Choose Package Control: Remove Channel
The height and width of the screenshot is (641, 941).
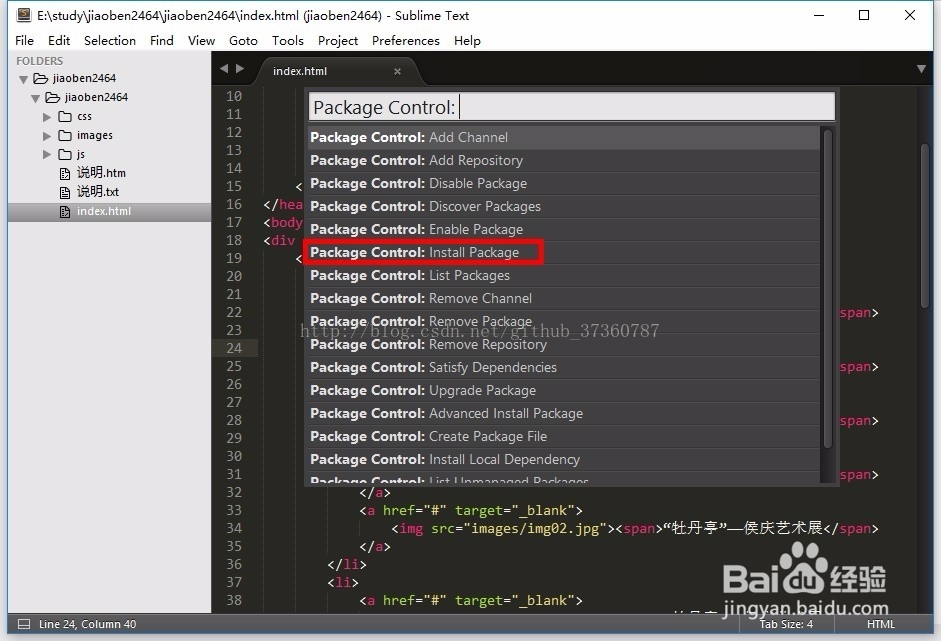tap(564, 298)
